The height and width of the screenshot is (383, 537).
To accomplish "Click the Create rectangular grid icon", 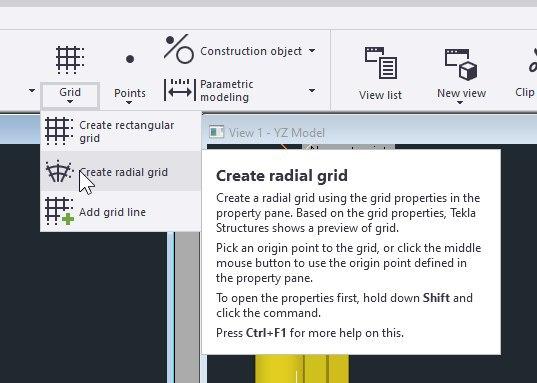I will 59,131.
